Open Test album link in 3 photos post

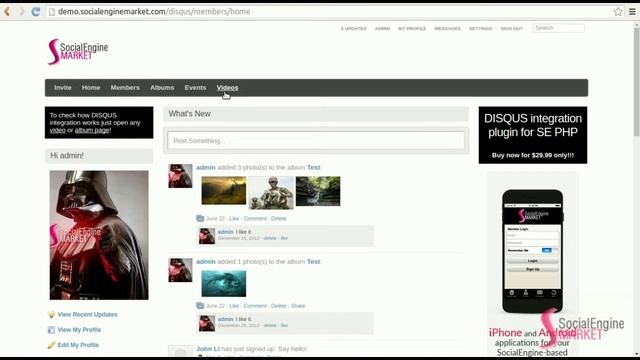(x=313, y=167)
